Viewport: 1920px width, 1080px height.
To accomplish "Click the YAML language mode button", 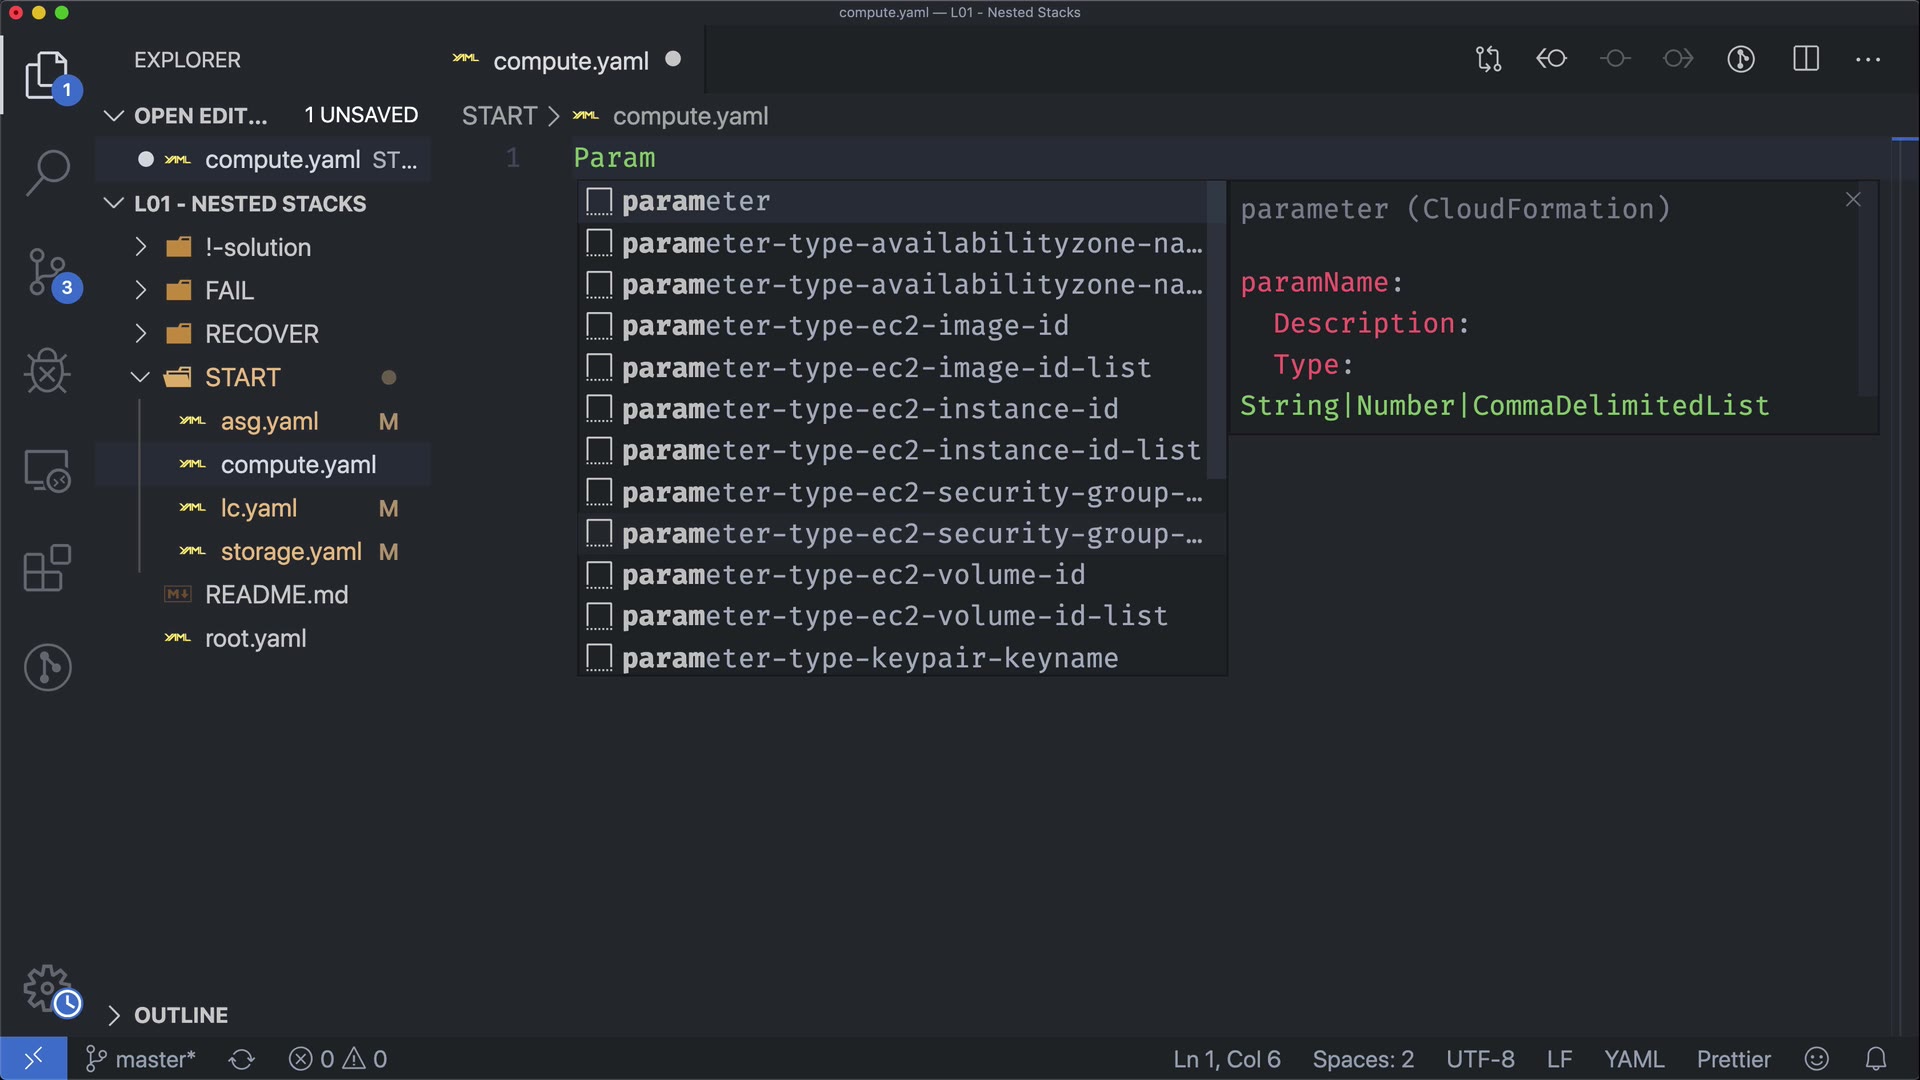I will pos(1633,1059).
